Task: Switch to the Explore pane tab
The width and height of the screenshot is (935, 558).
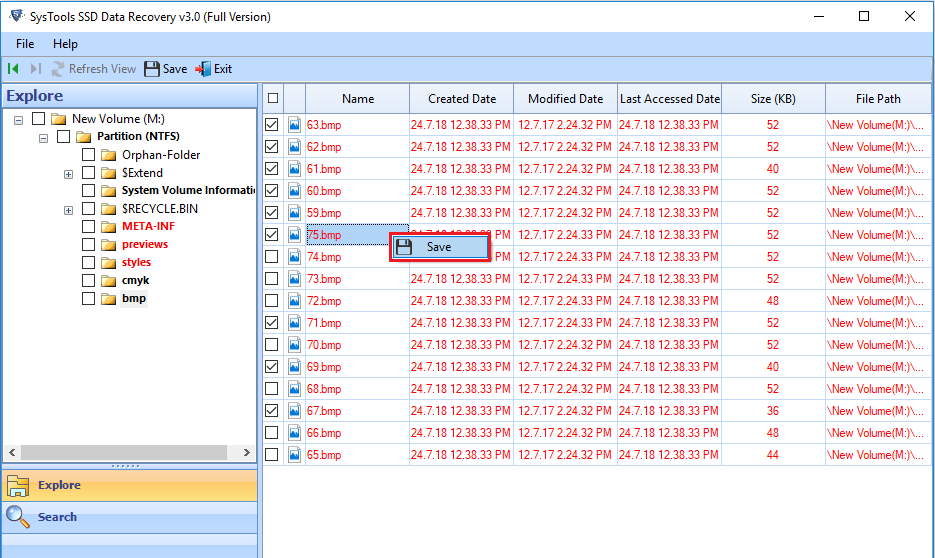Action: (130, 485)
